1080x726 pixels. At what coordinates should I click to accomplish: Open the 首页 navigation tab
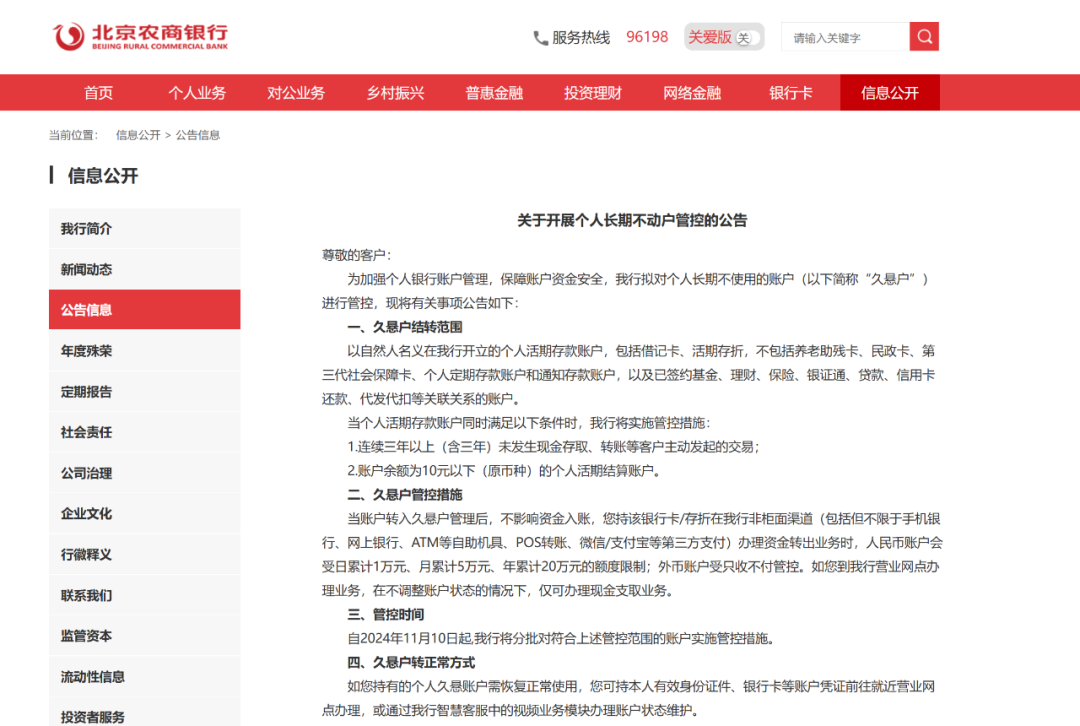pyautogui.click(x=98, y=92)
